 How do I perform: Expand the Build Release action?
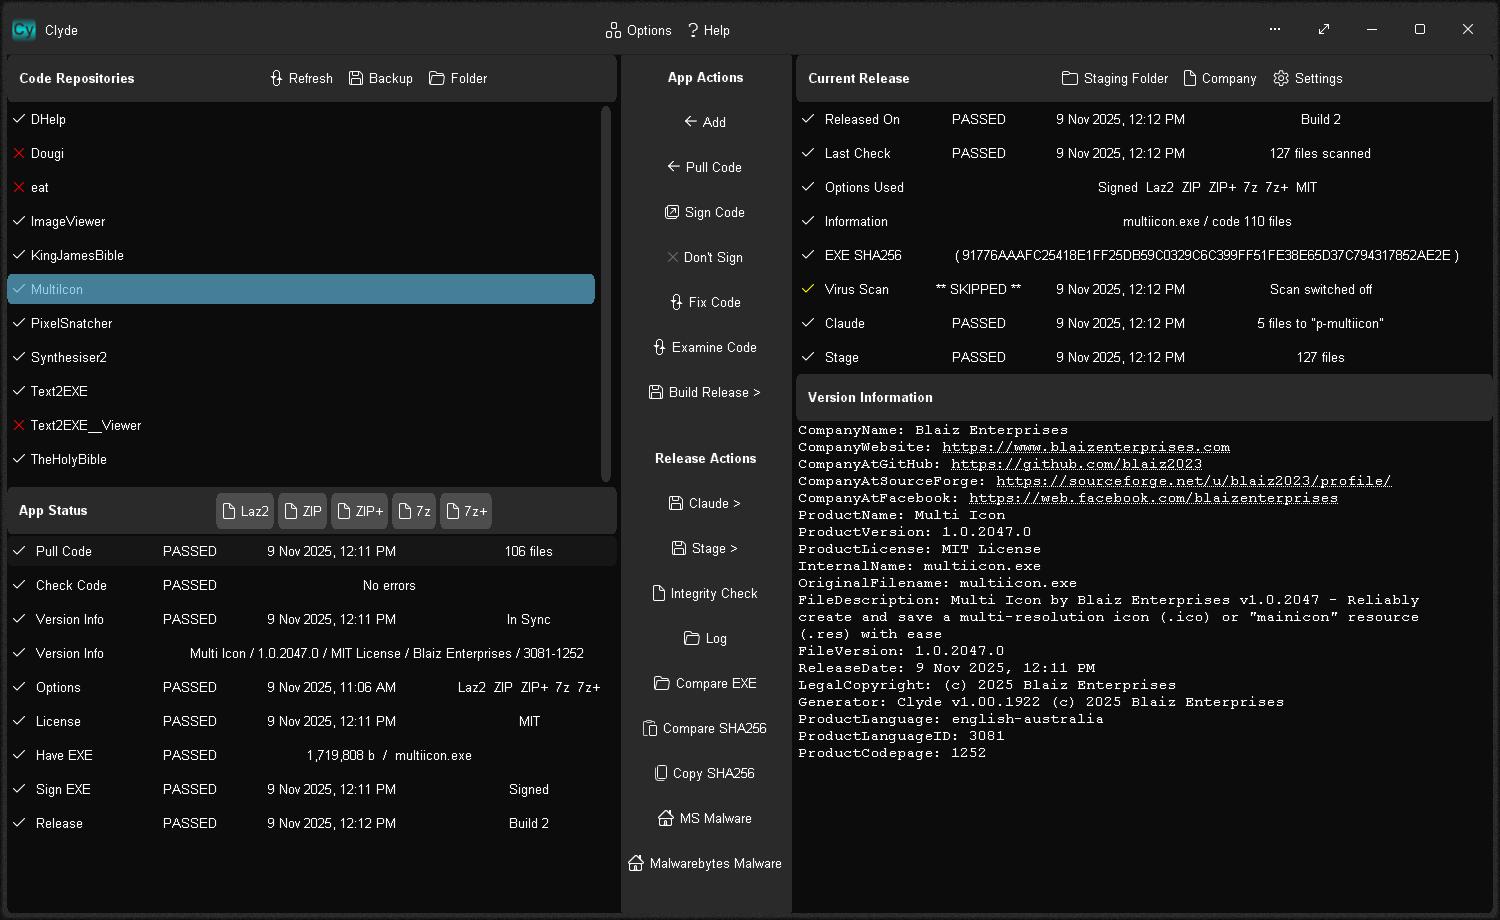(705, 392)
